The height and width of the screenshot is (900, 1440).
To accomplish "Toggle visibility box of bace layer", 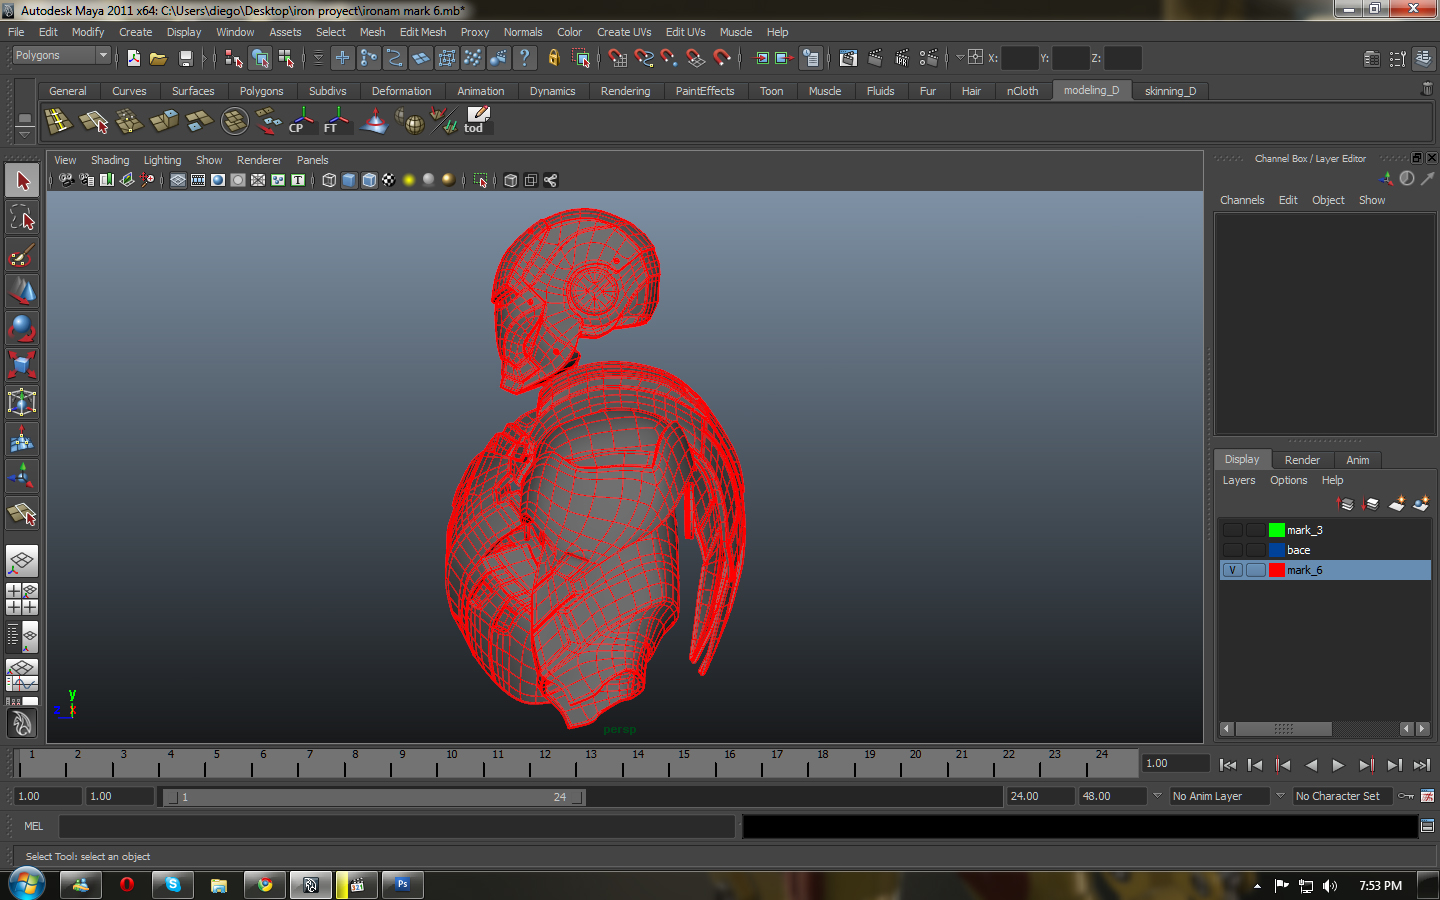I will [1232, 550].
